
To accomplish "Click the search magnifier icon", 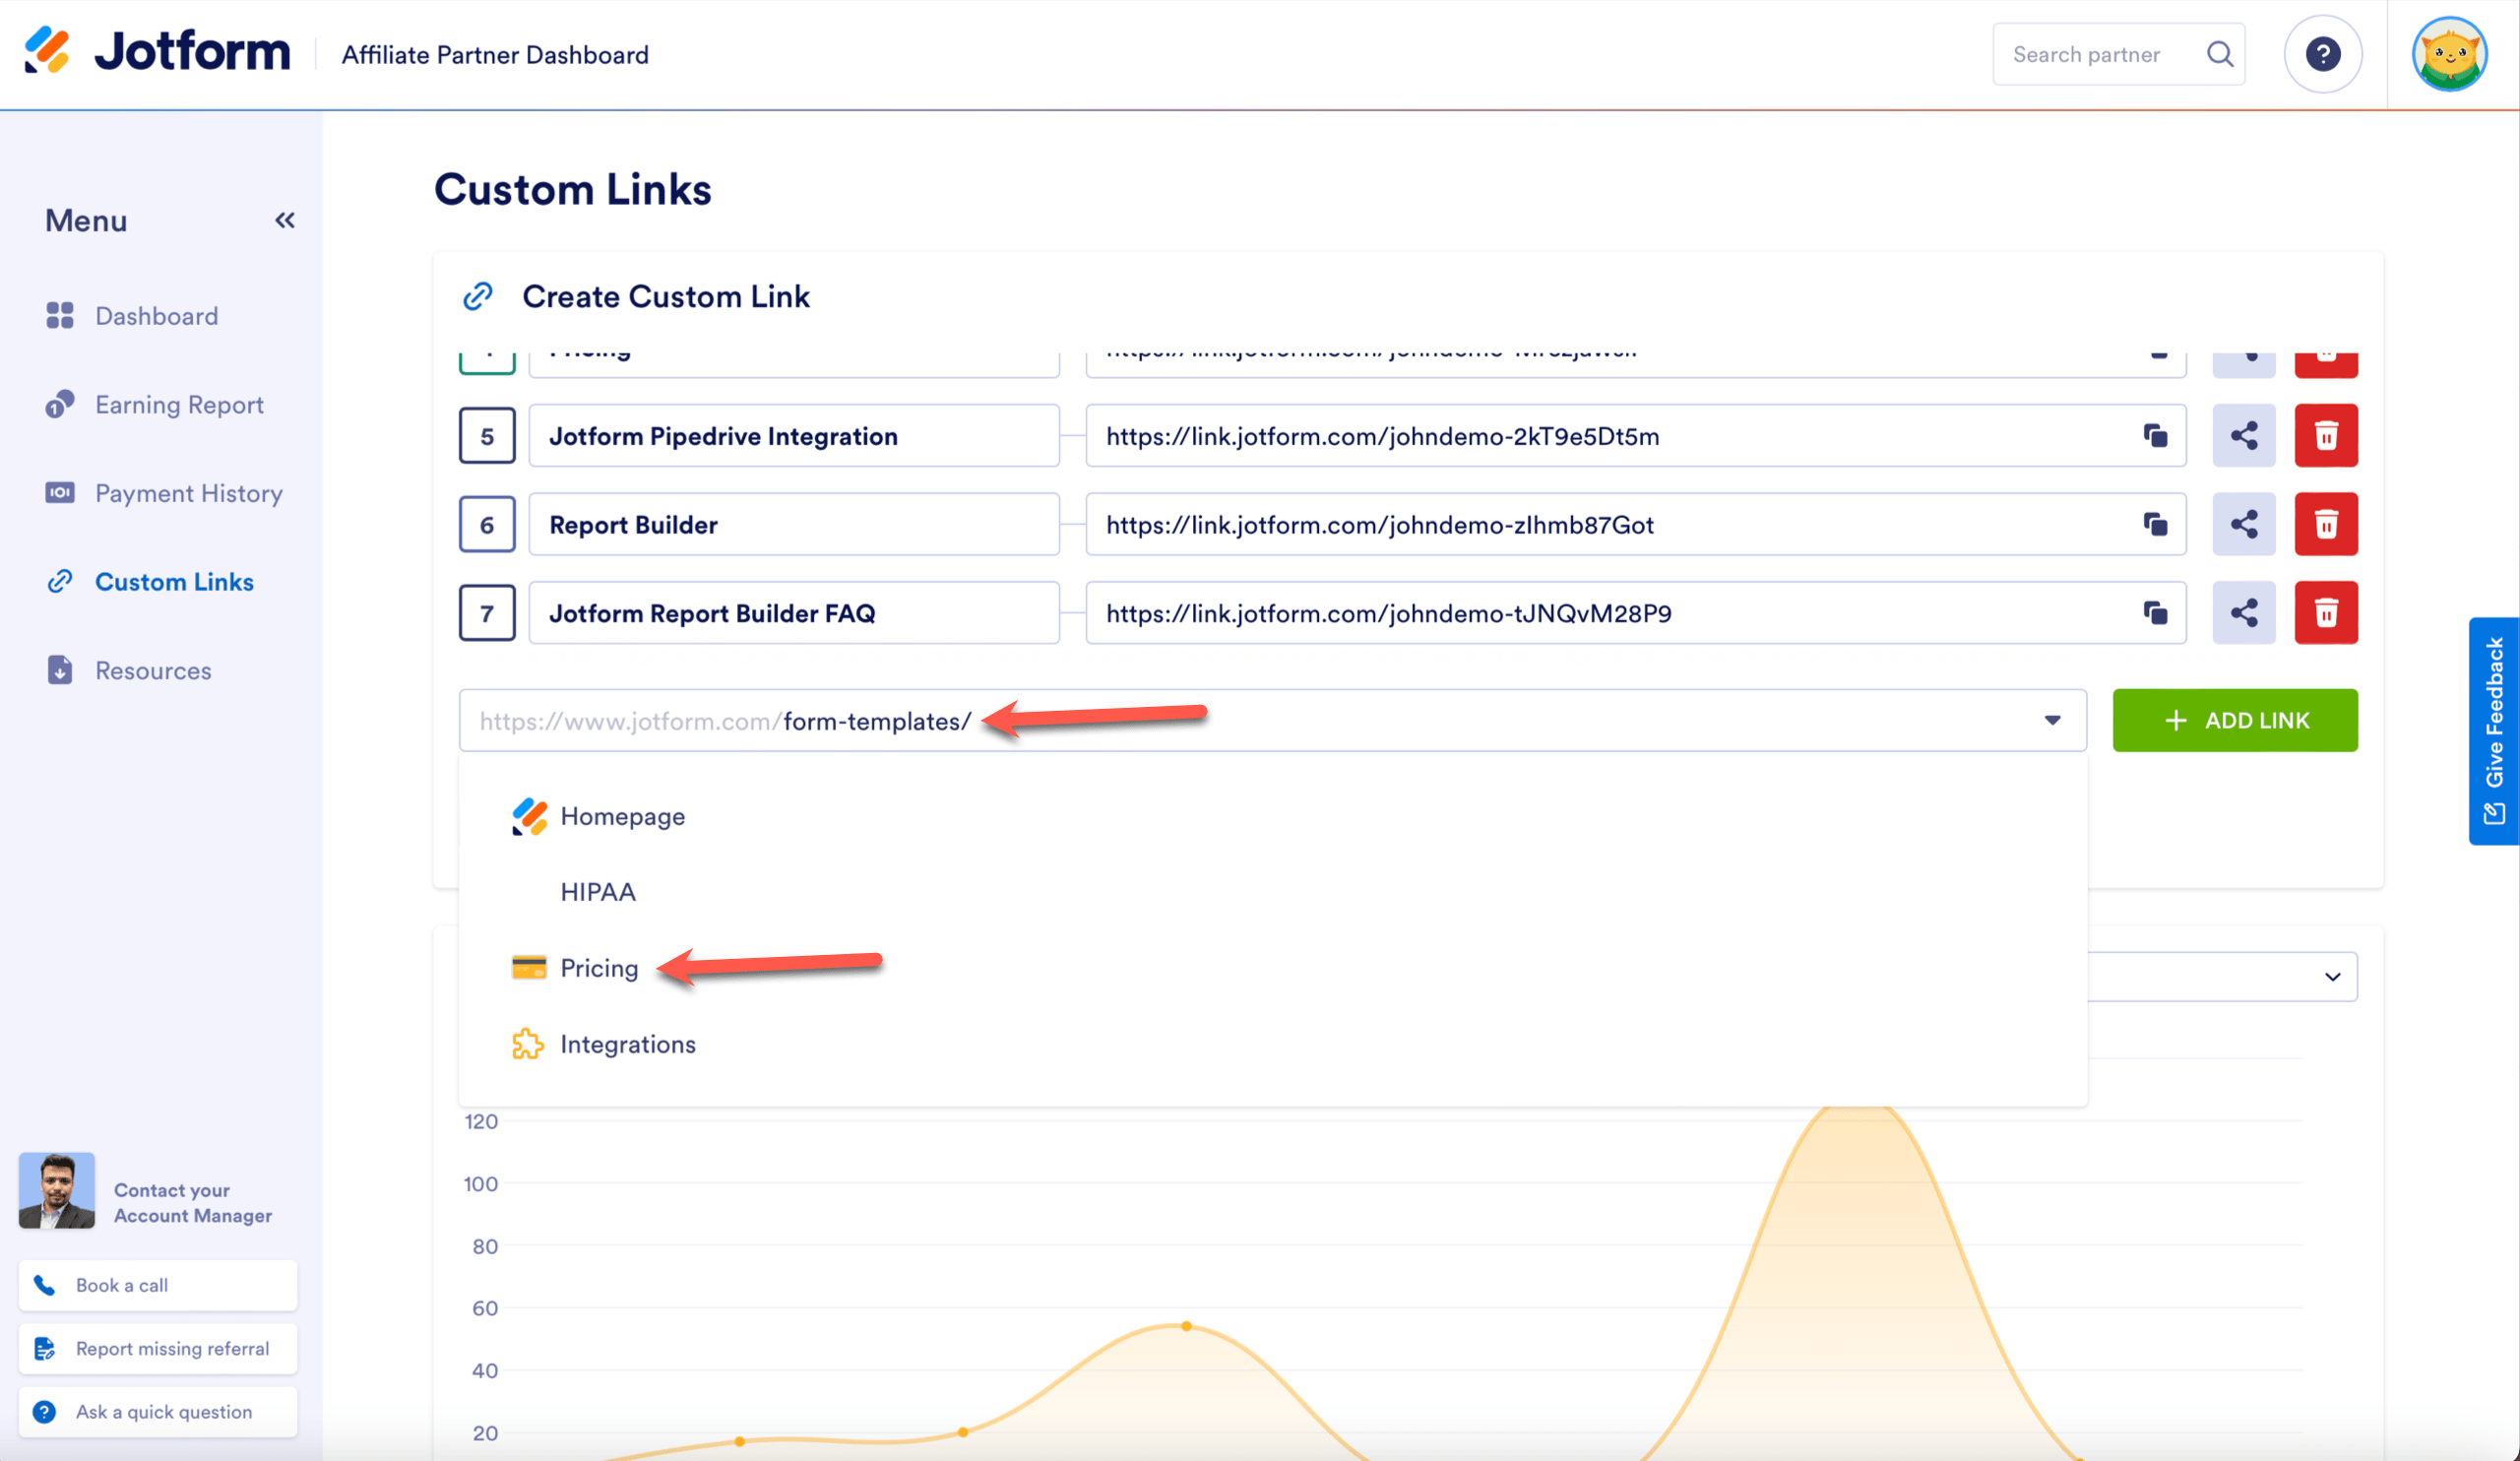I will click(x=2219, y=55).
